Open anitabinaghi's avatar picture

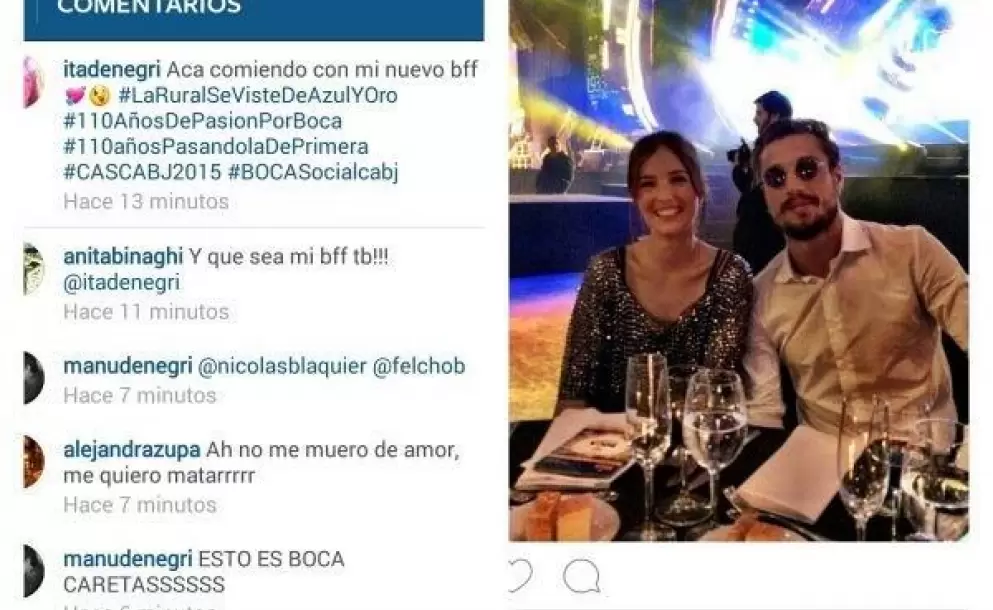pyautogui.click(x=33, y=269)
